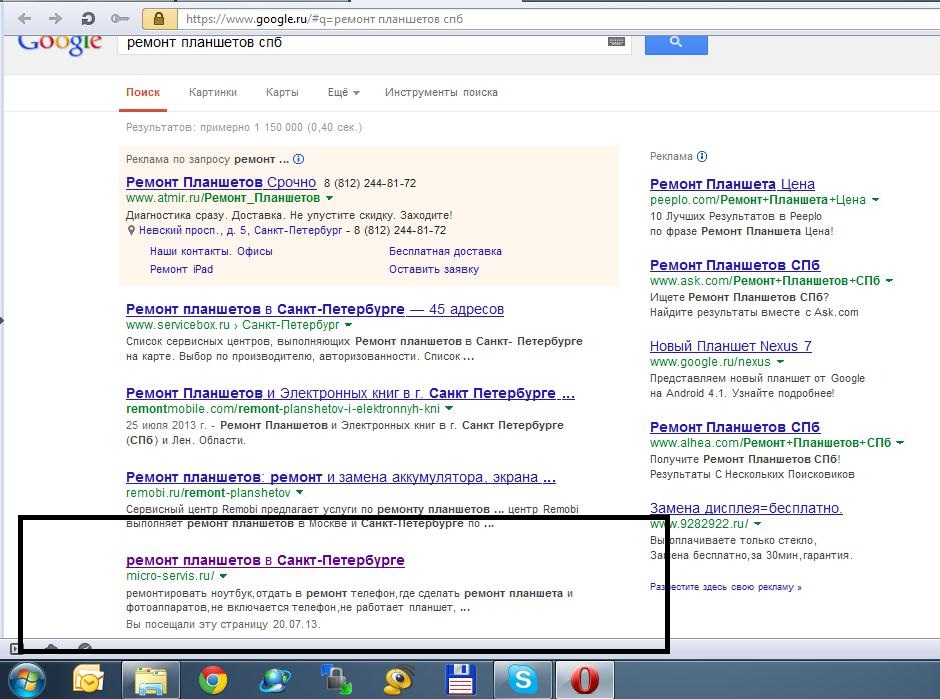
Task: Expand dropdown arrow next to www.alhea.com URL
Action: 900,443
